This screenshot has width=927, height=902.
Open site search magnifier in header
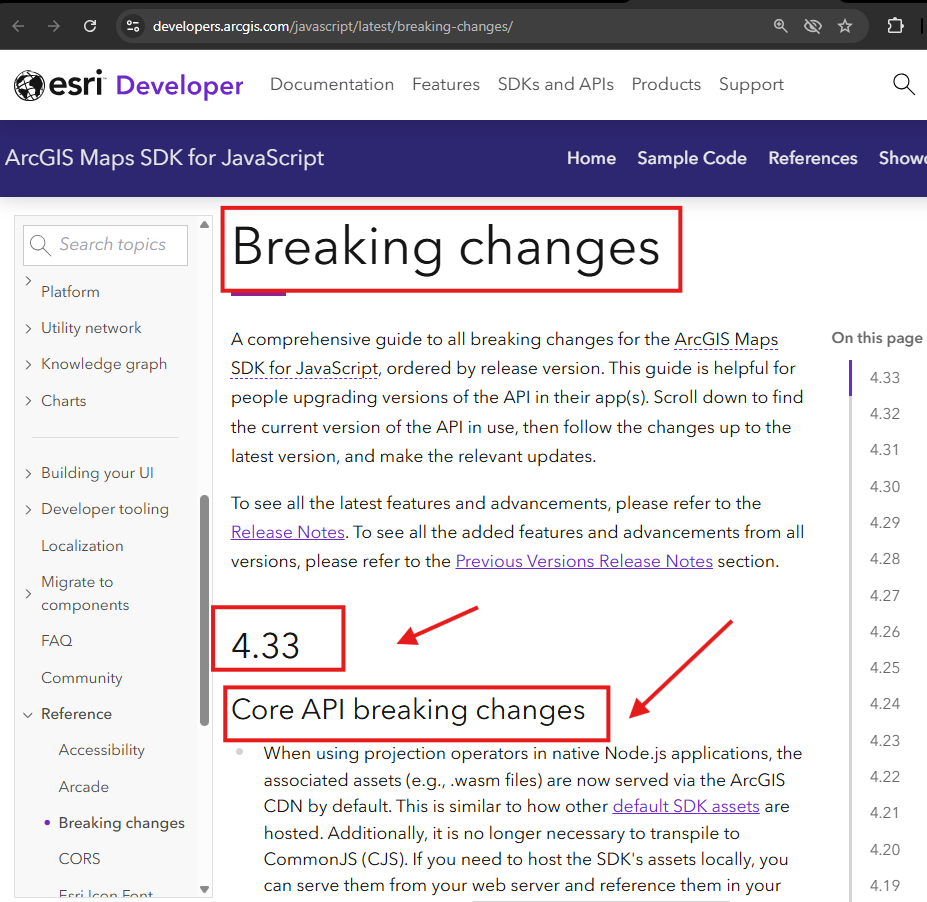point(903,85)
